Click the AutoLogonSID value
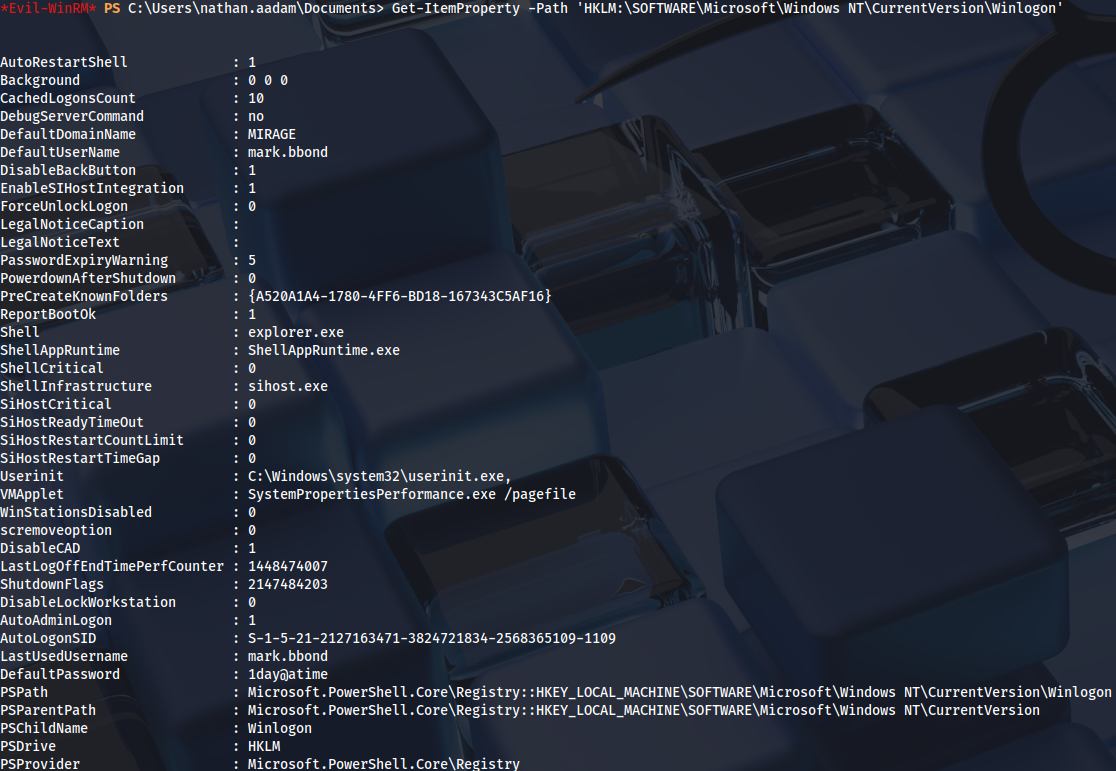1116x771 pixels. (x=432, y=638)
